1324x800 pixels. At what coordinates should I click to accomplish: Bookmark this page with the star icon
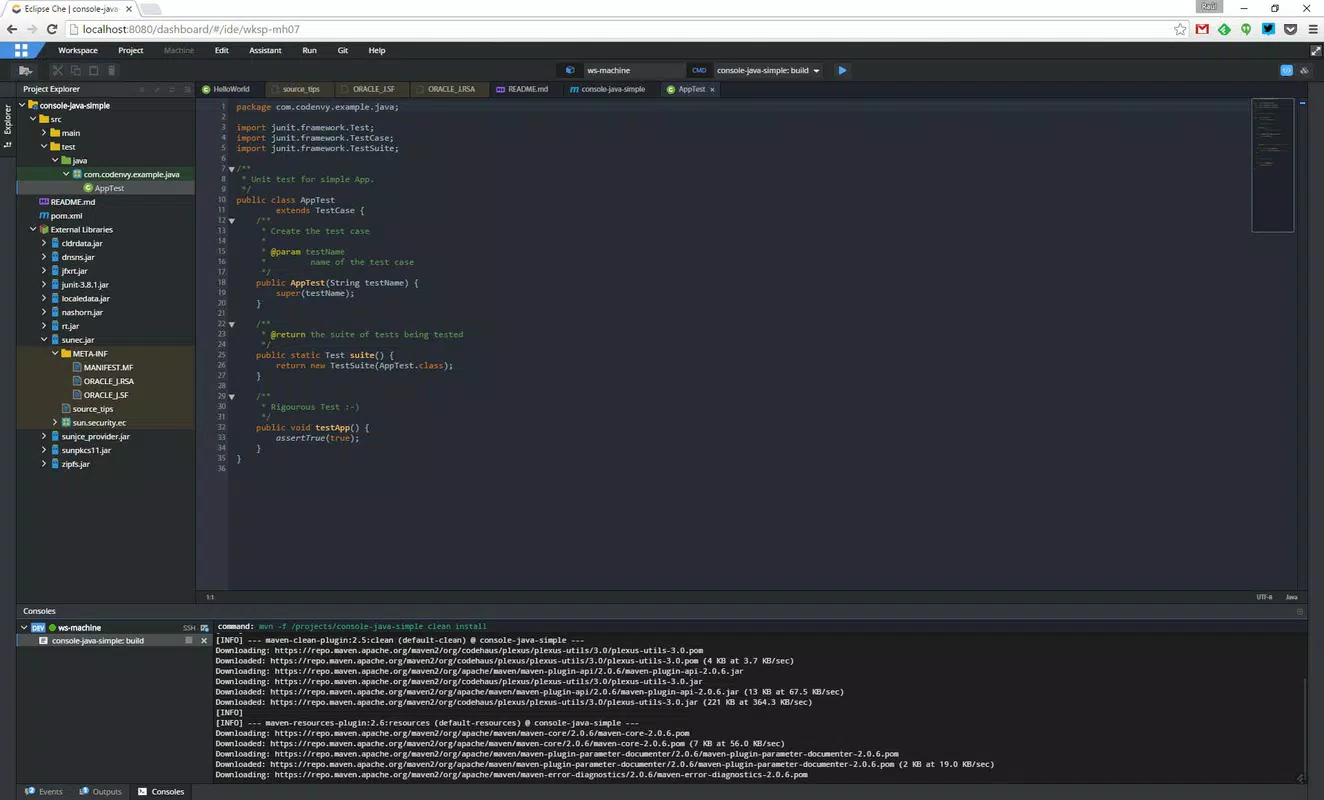tap(1180, 29)
